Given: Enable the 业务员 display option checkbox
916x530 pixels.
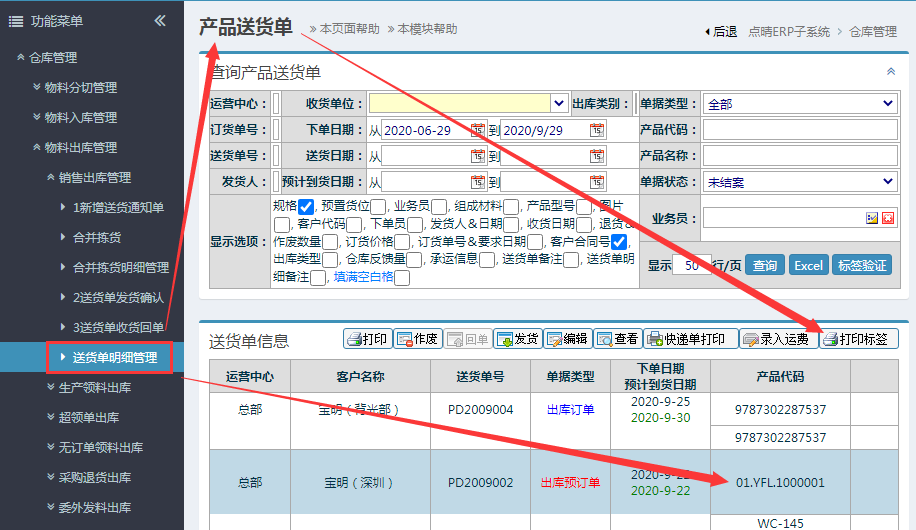Looking at the screenshot, I should 438,207.
